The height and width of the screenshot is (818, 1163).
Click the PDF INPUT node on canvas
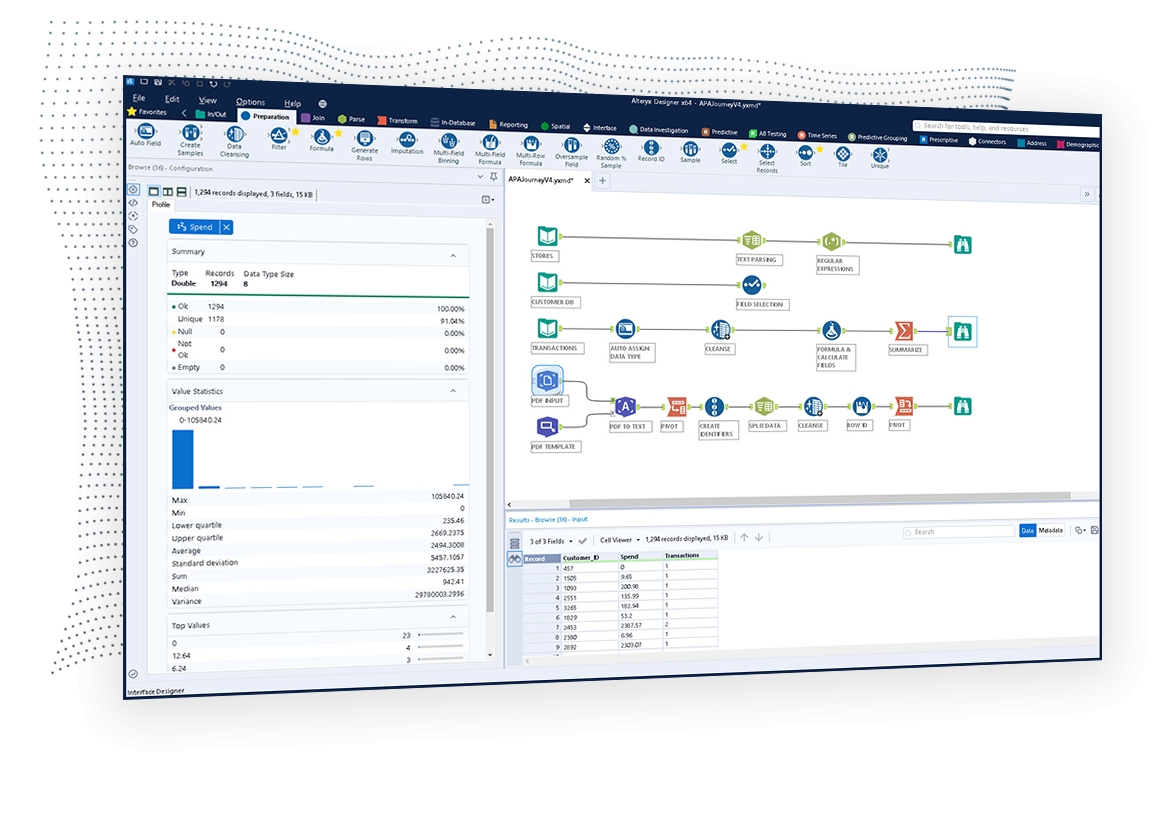547,380
